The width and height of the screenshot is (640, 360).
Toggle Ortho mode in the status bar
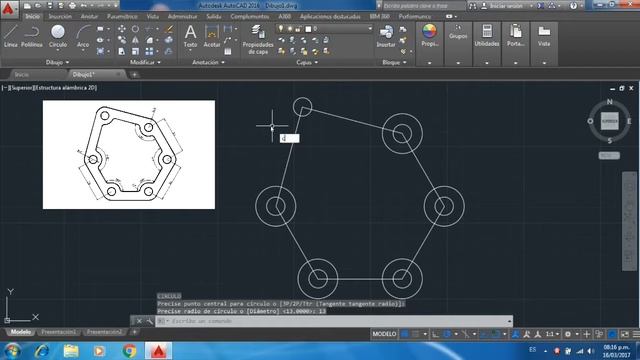click(x=436, y=334)
